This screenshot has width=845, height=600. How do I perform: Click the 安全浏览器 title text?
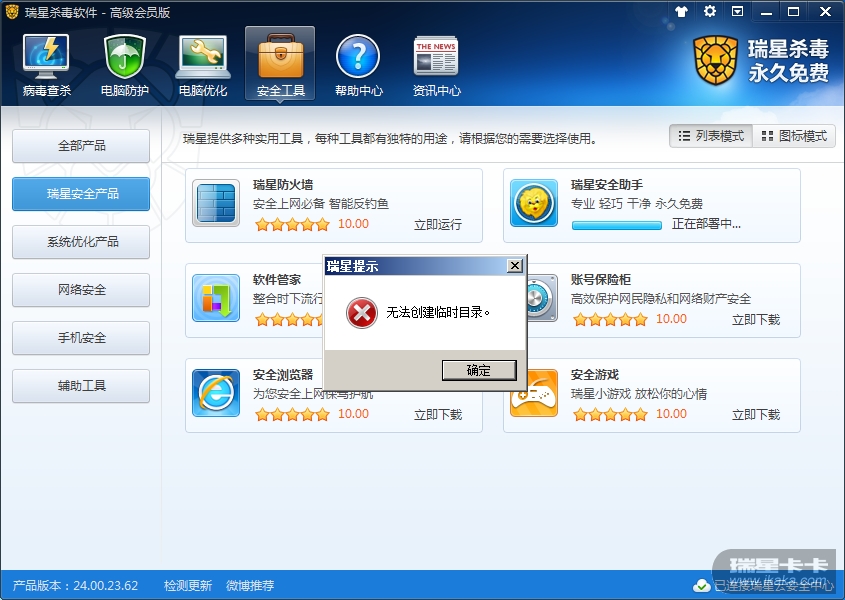(x=283, y=375)
